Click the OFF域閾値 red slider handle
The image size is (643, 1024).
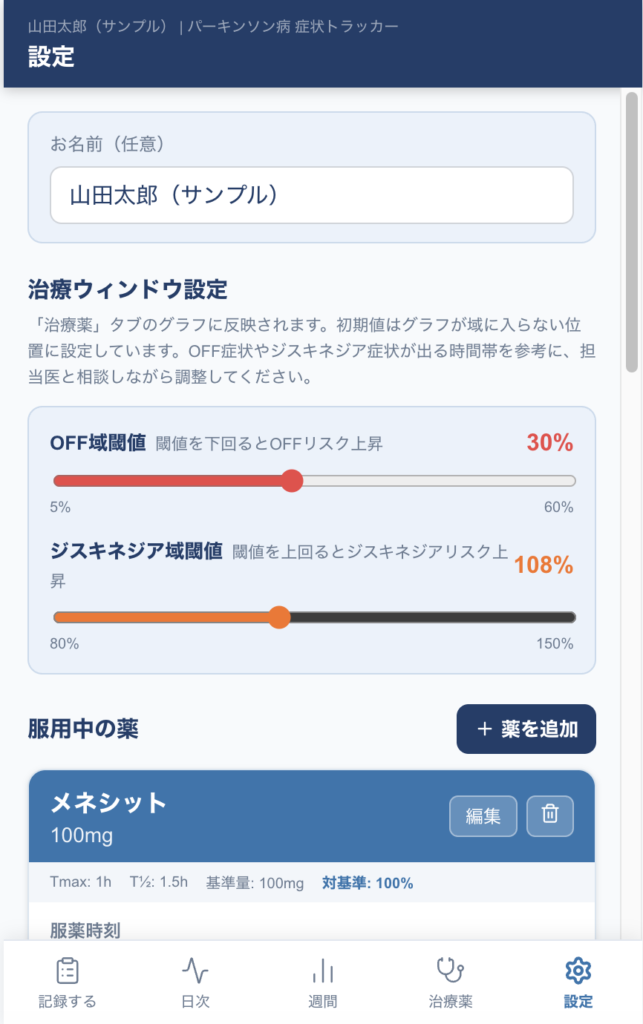pos(291,481)
